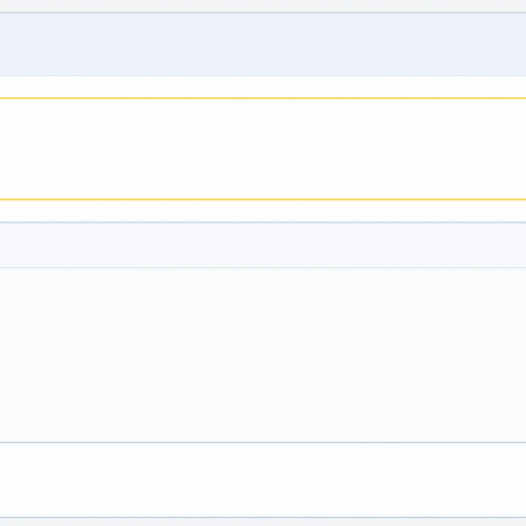
Task: Click the gray strip at the very bottom
Action: [x=263, y=522]
